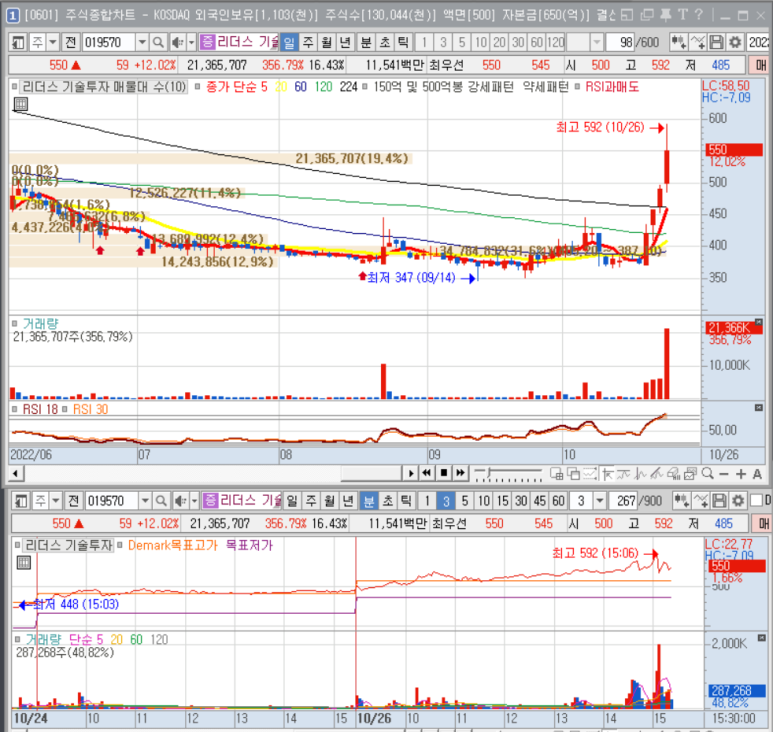773x732 pixels.
Task: Select 120 interval in upper chart
Action: 556,42
